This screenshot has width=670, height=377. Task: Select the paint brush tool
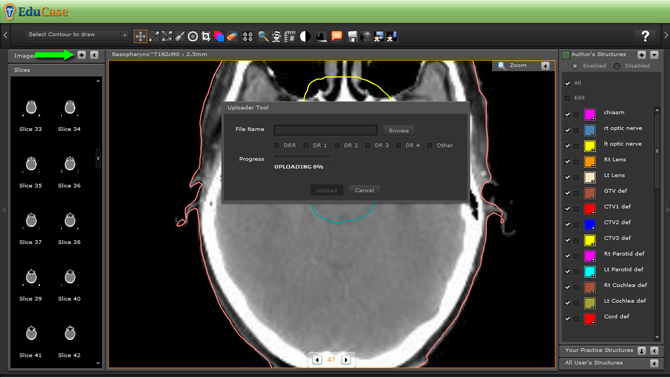pos(180,36)
